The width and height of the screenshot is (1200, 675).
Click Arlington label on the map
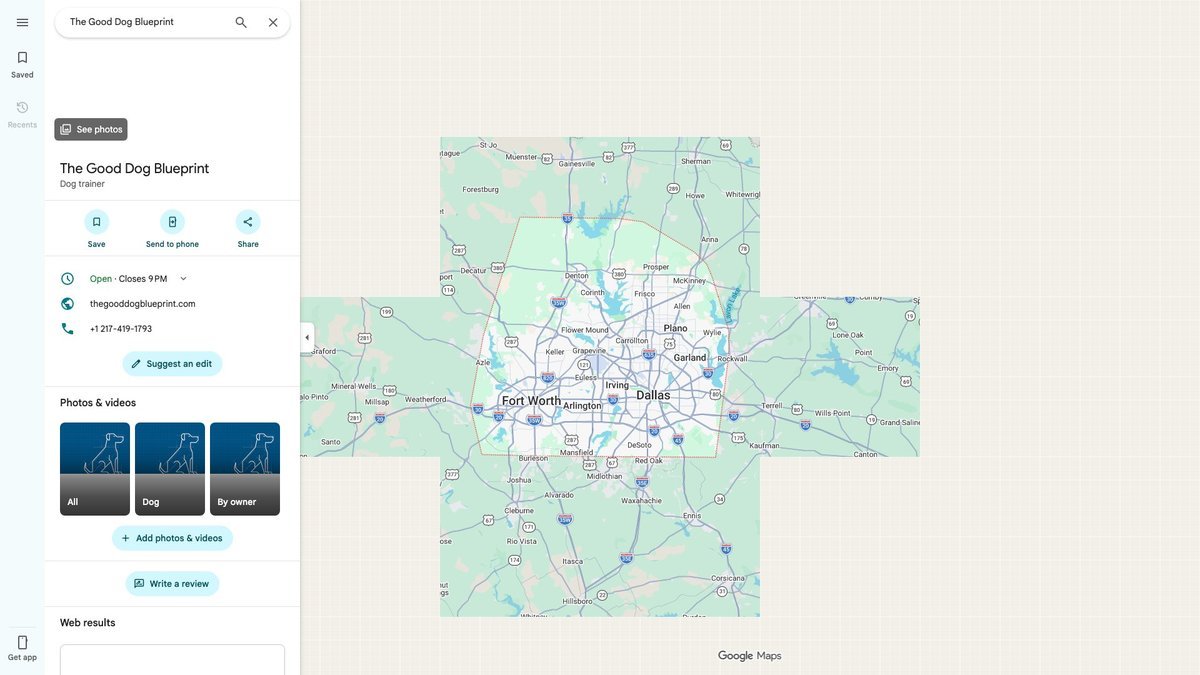coord(582,406)
